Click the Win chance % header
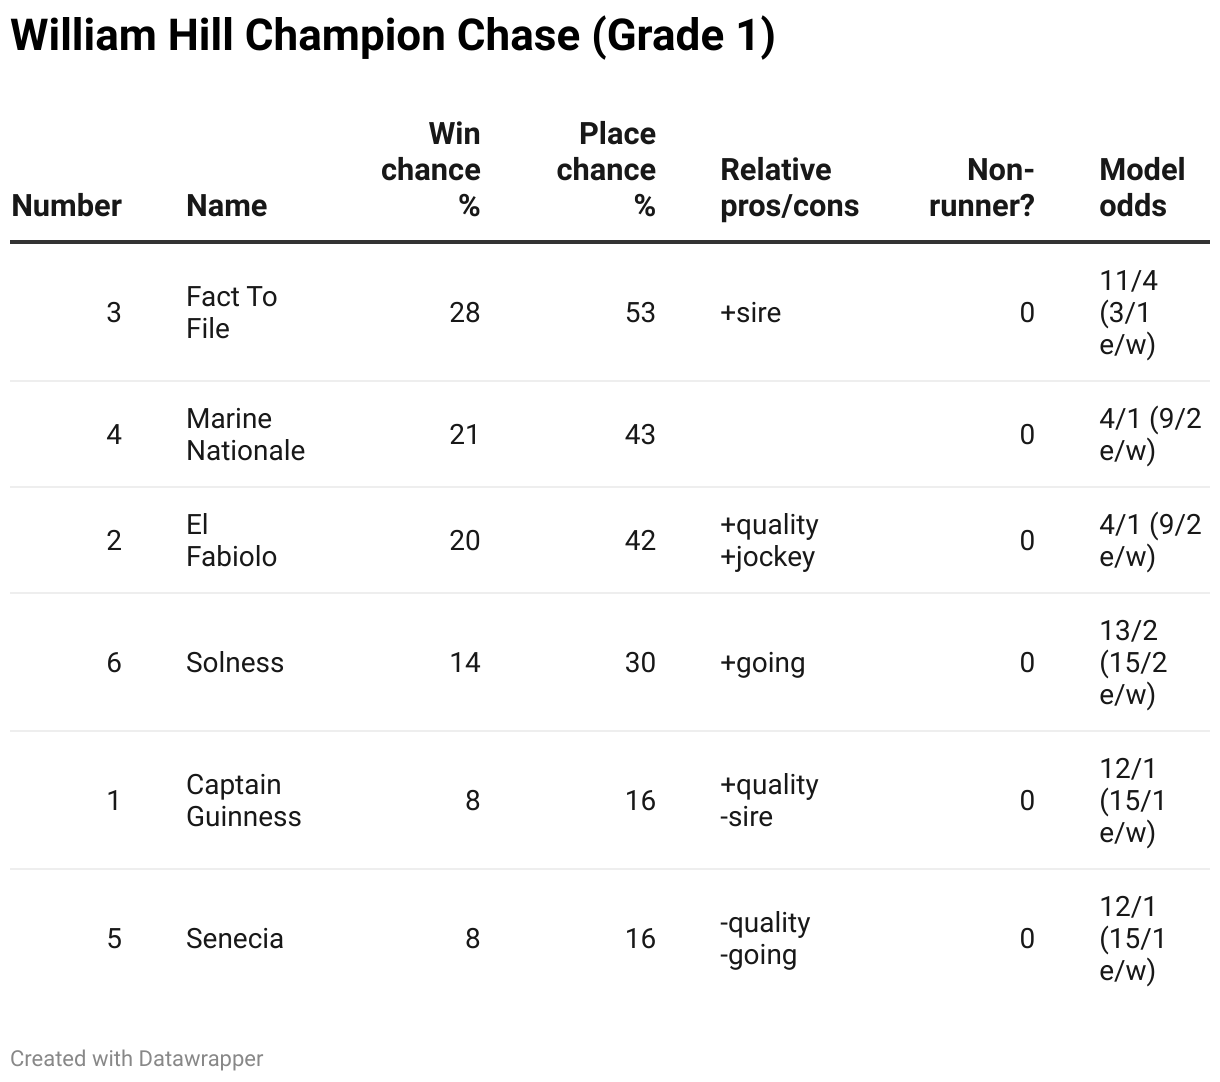The width and height of the screenshot is (1220, 1082). click(x=431, y=169)
